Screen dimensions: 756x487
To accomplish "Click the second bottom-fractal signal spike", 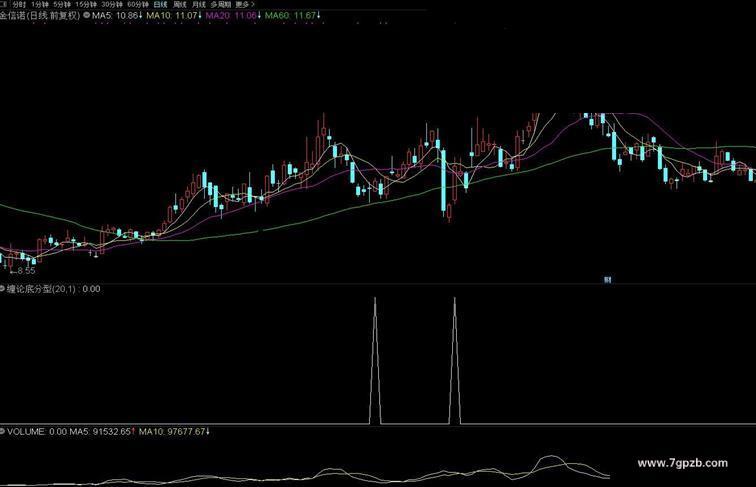I will pyautogui.click(x=454, y=361).
